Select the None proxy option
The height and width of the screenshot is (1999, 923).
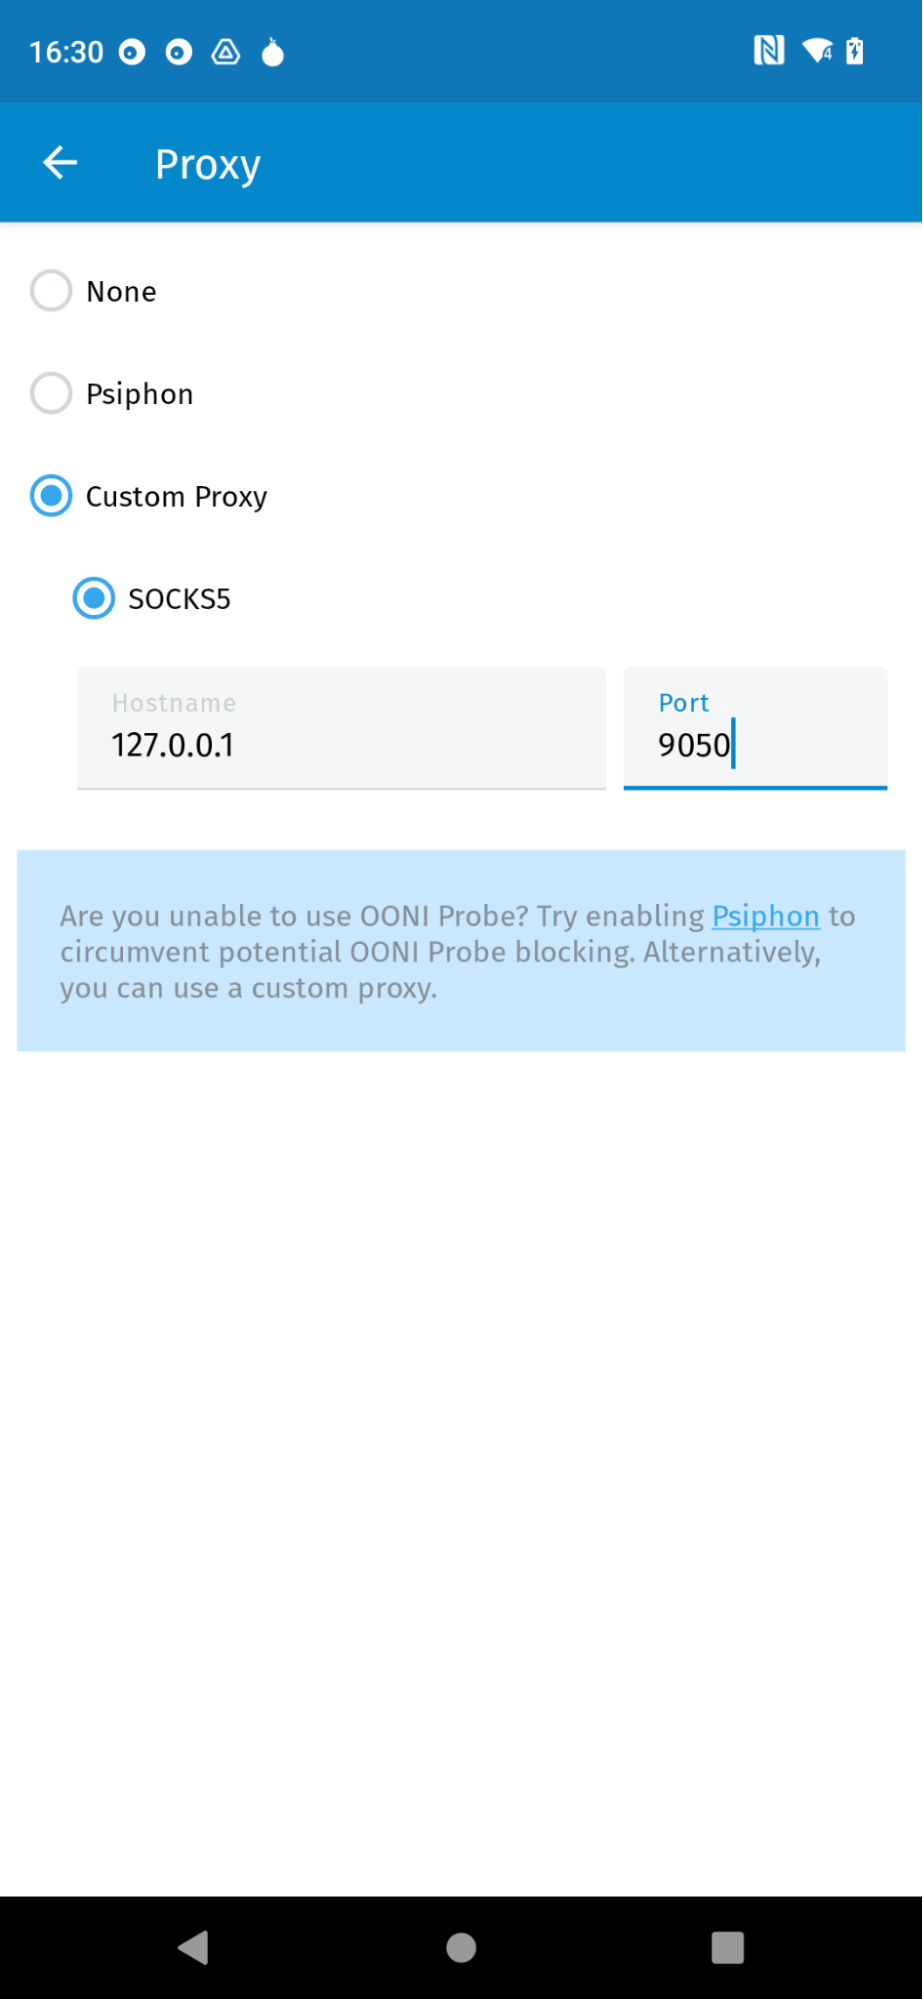[51, 291]
